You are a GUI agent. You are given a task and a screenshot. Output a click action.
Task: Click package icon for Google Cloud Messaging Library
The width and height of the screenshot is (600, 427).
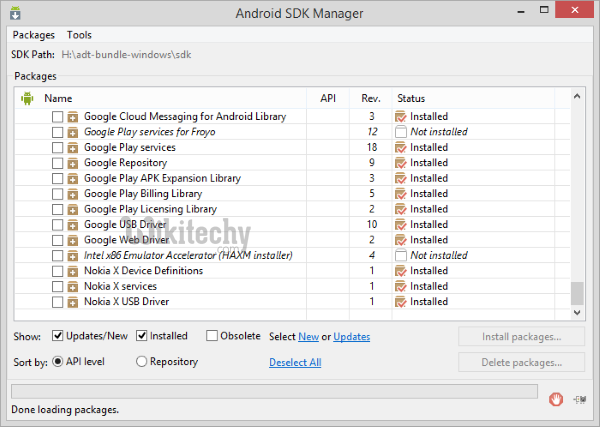(73, 117)
